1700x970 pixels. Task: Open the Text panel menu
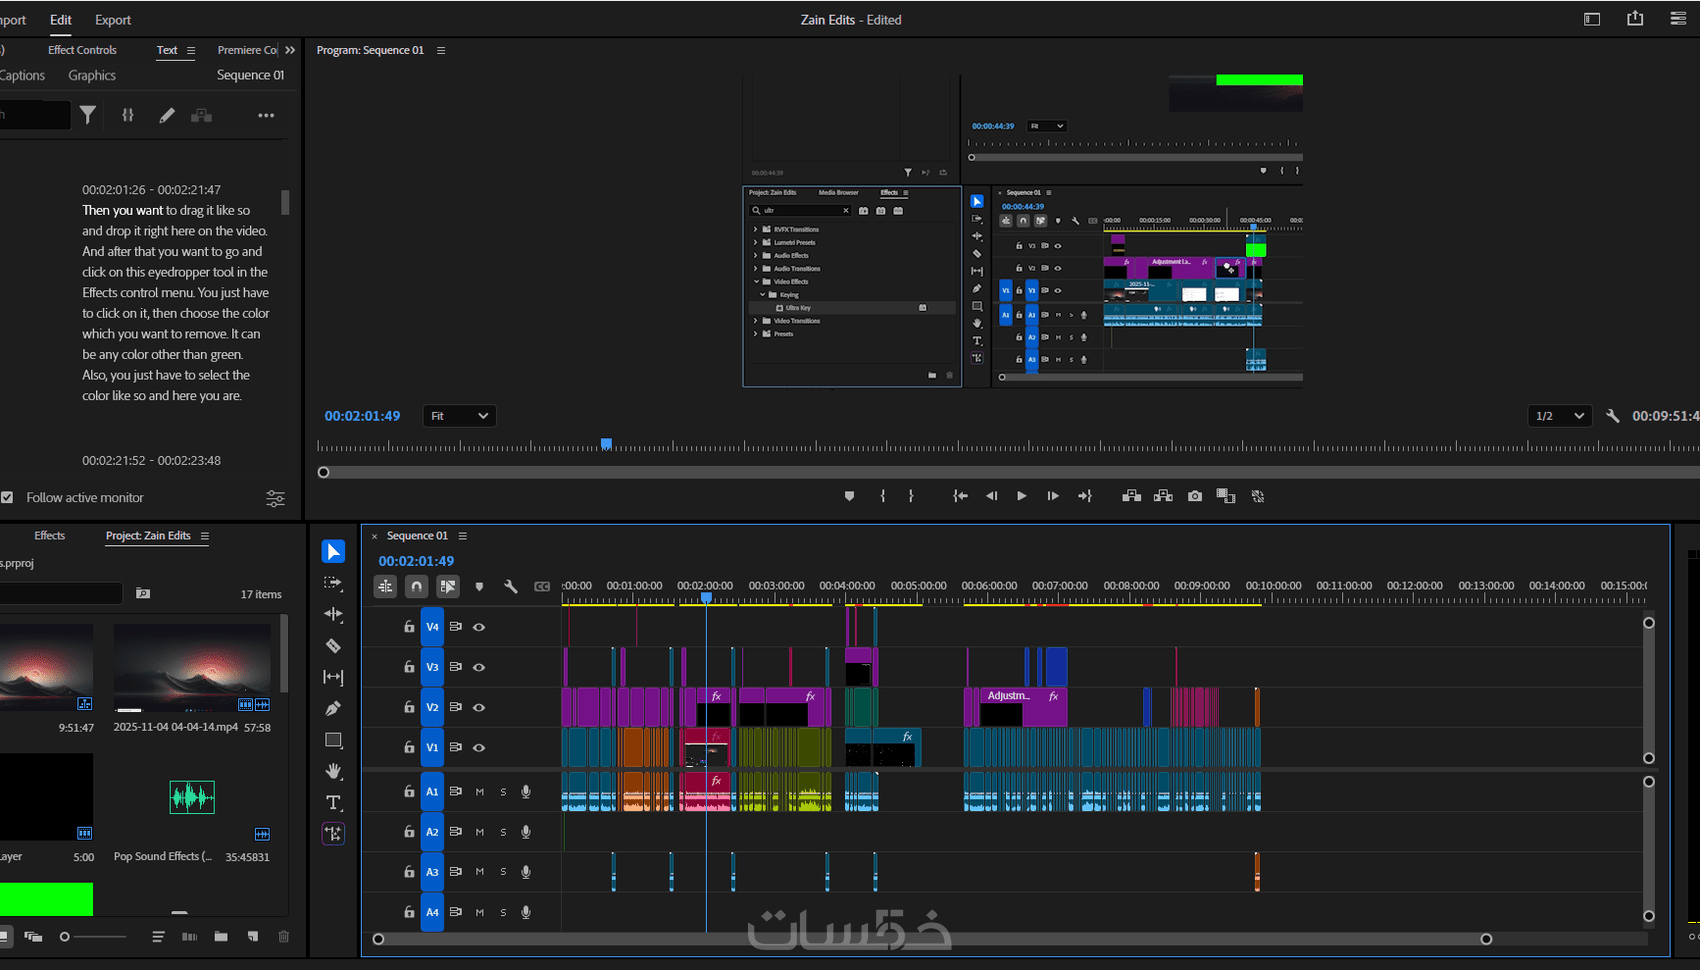pos(191,50)
